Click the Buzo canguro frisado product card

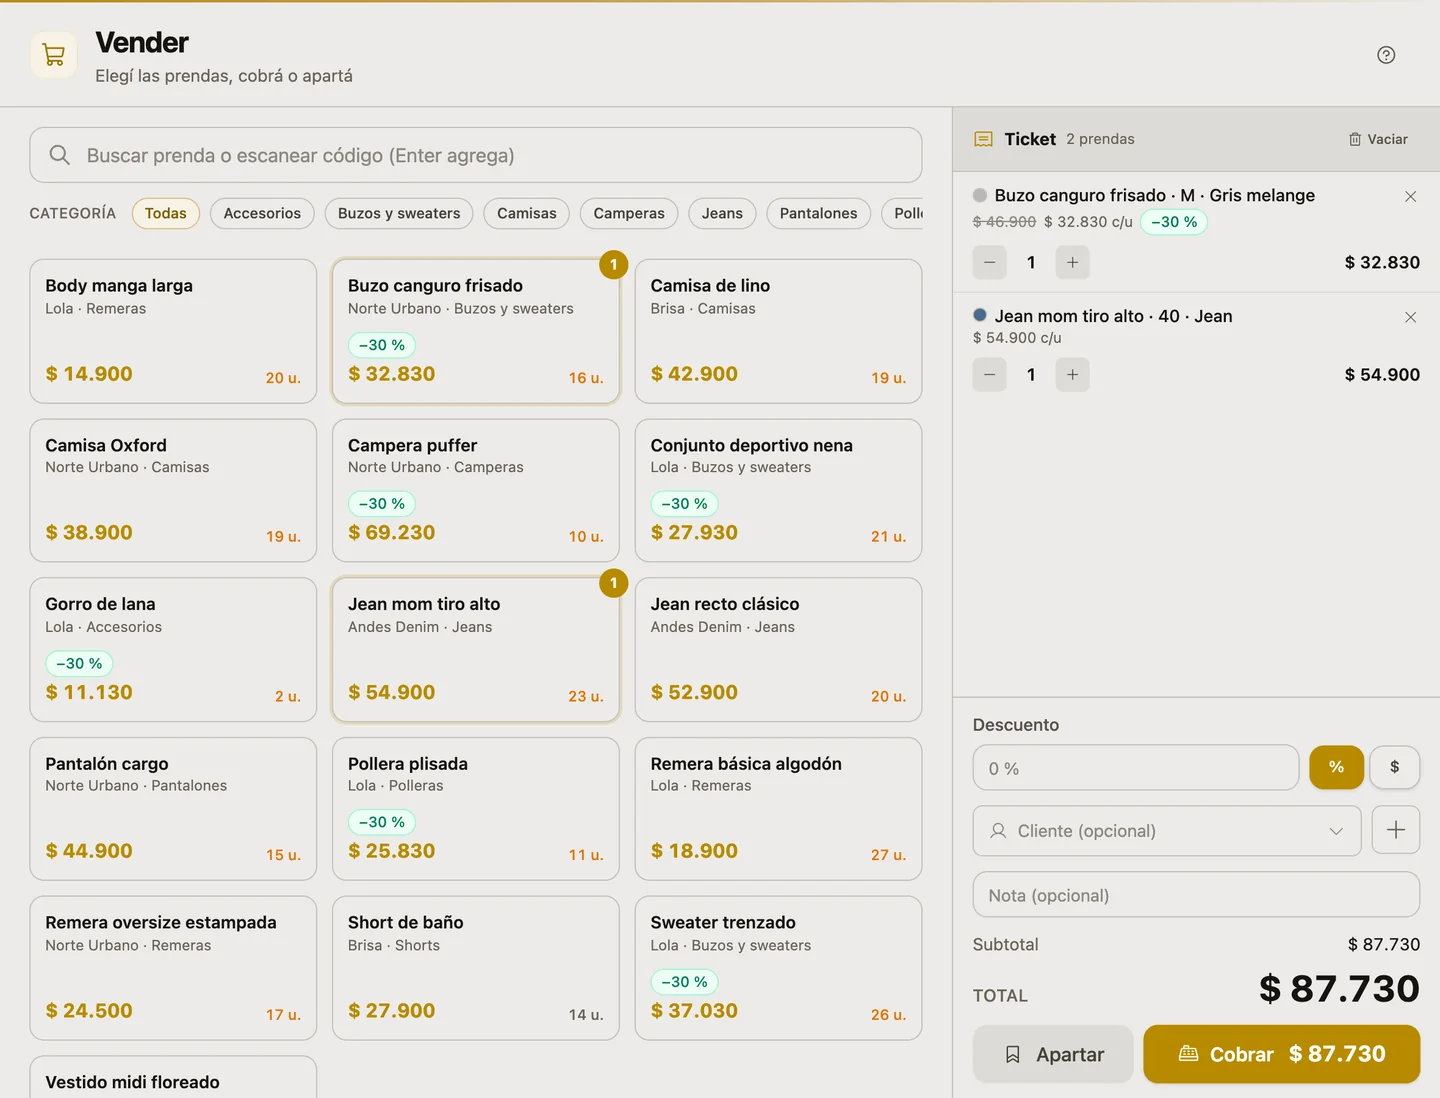476,331
